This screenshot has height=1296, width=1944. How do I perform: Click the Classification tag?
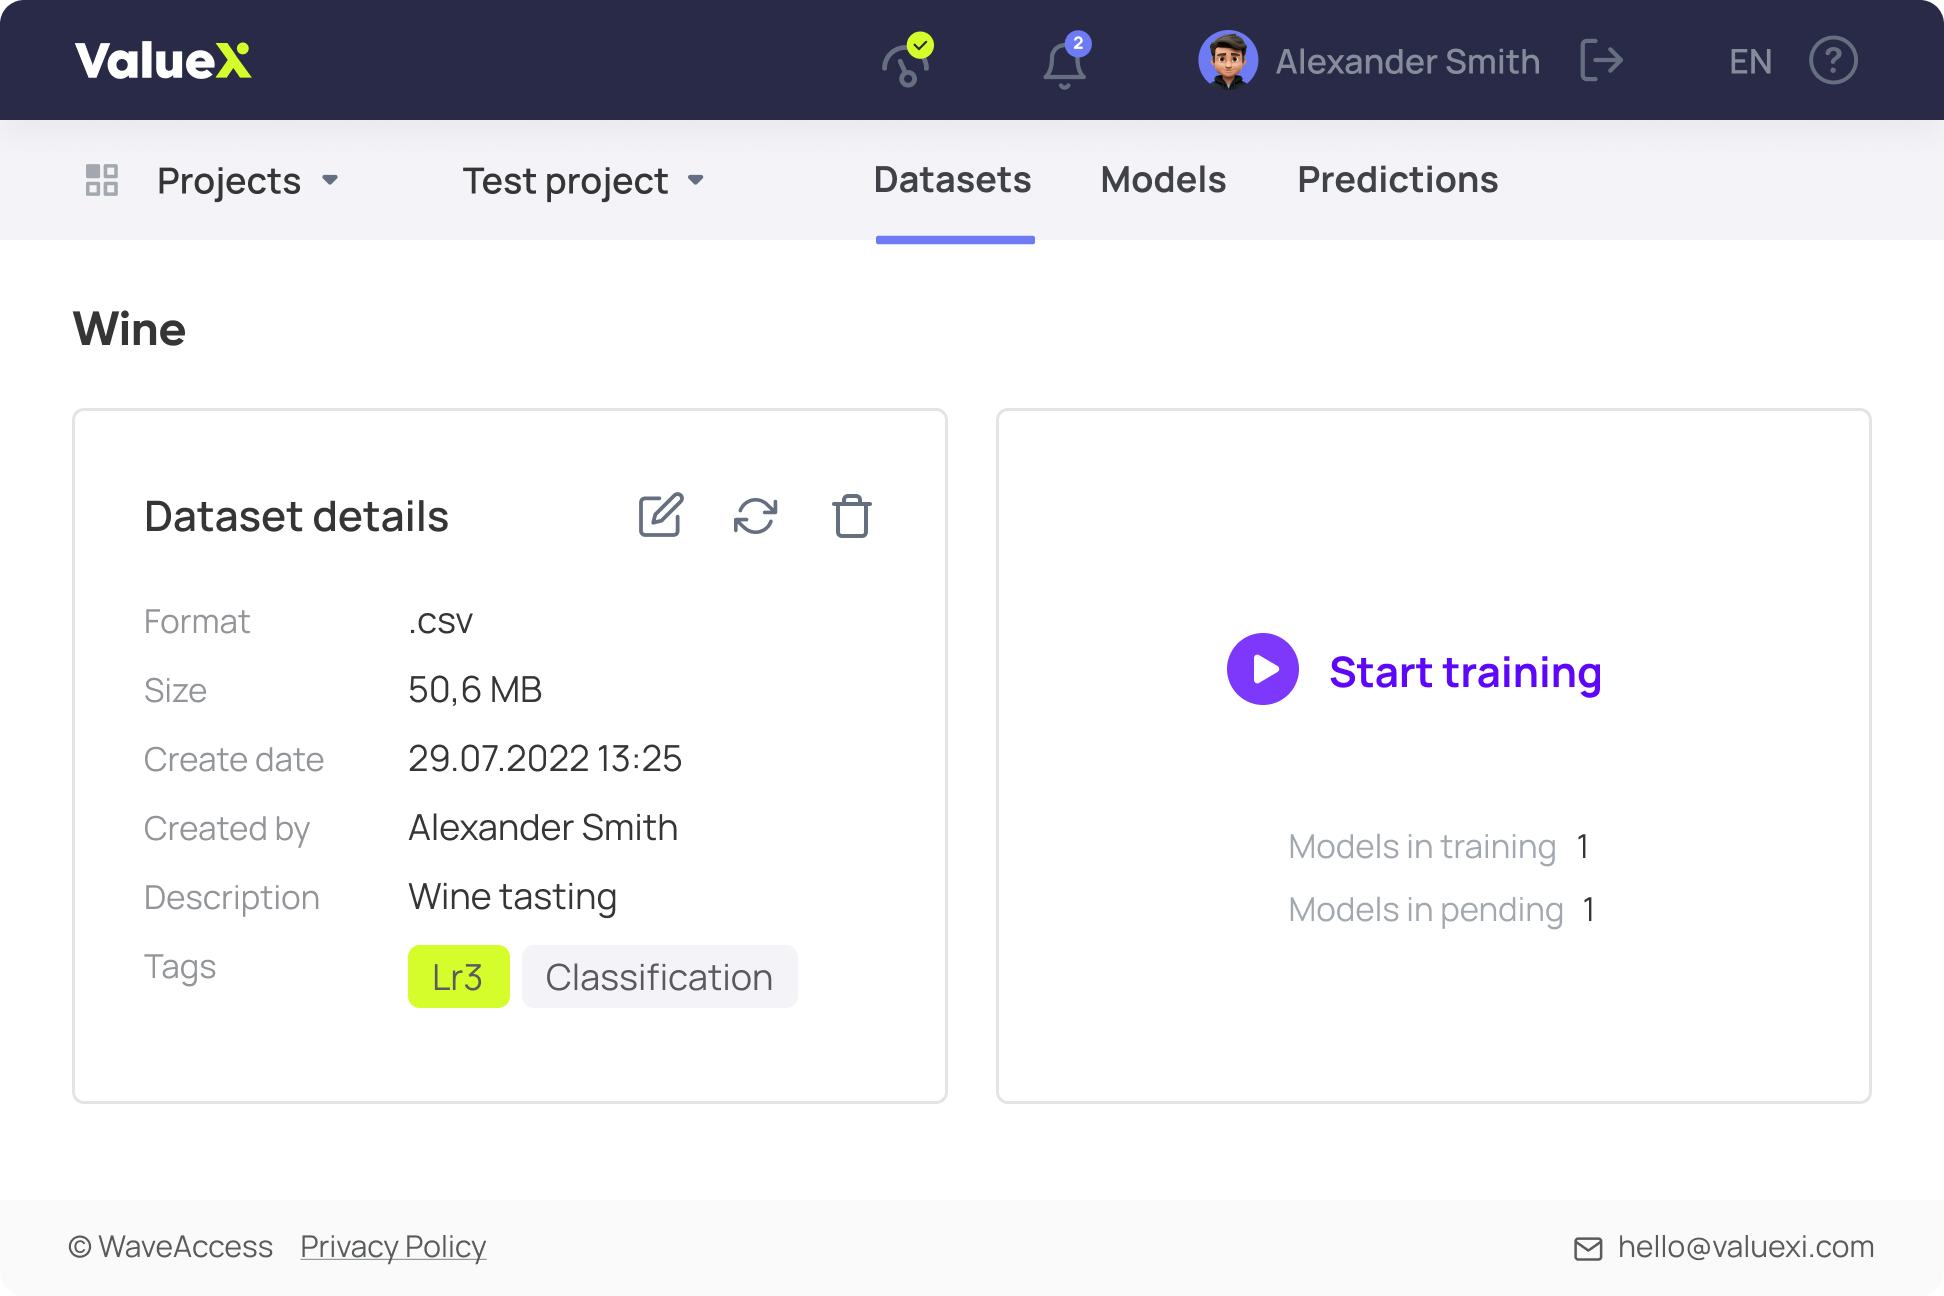click(659, 977)
